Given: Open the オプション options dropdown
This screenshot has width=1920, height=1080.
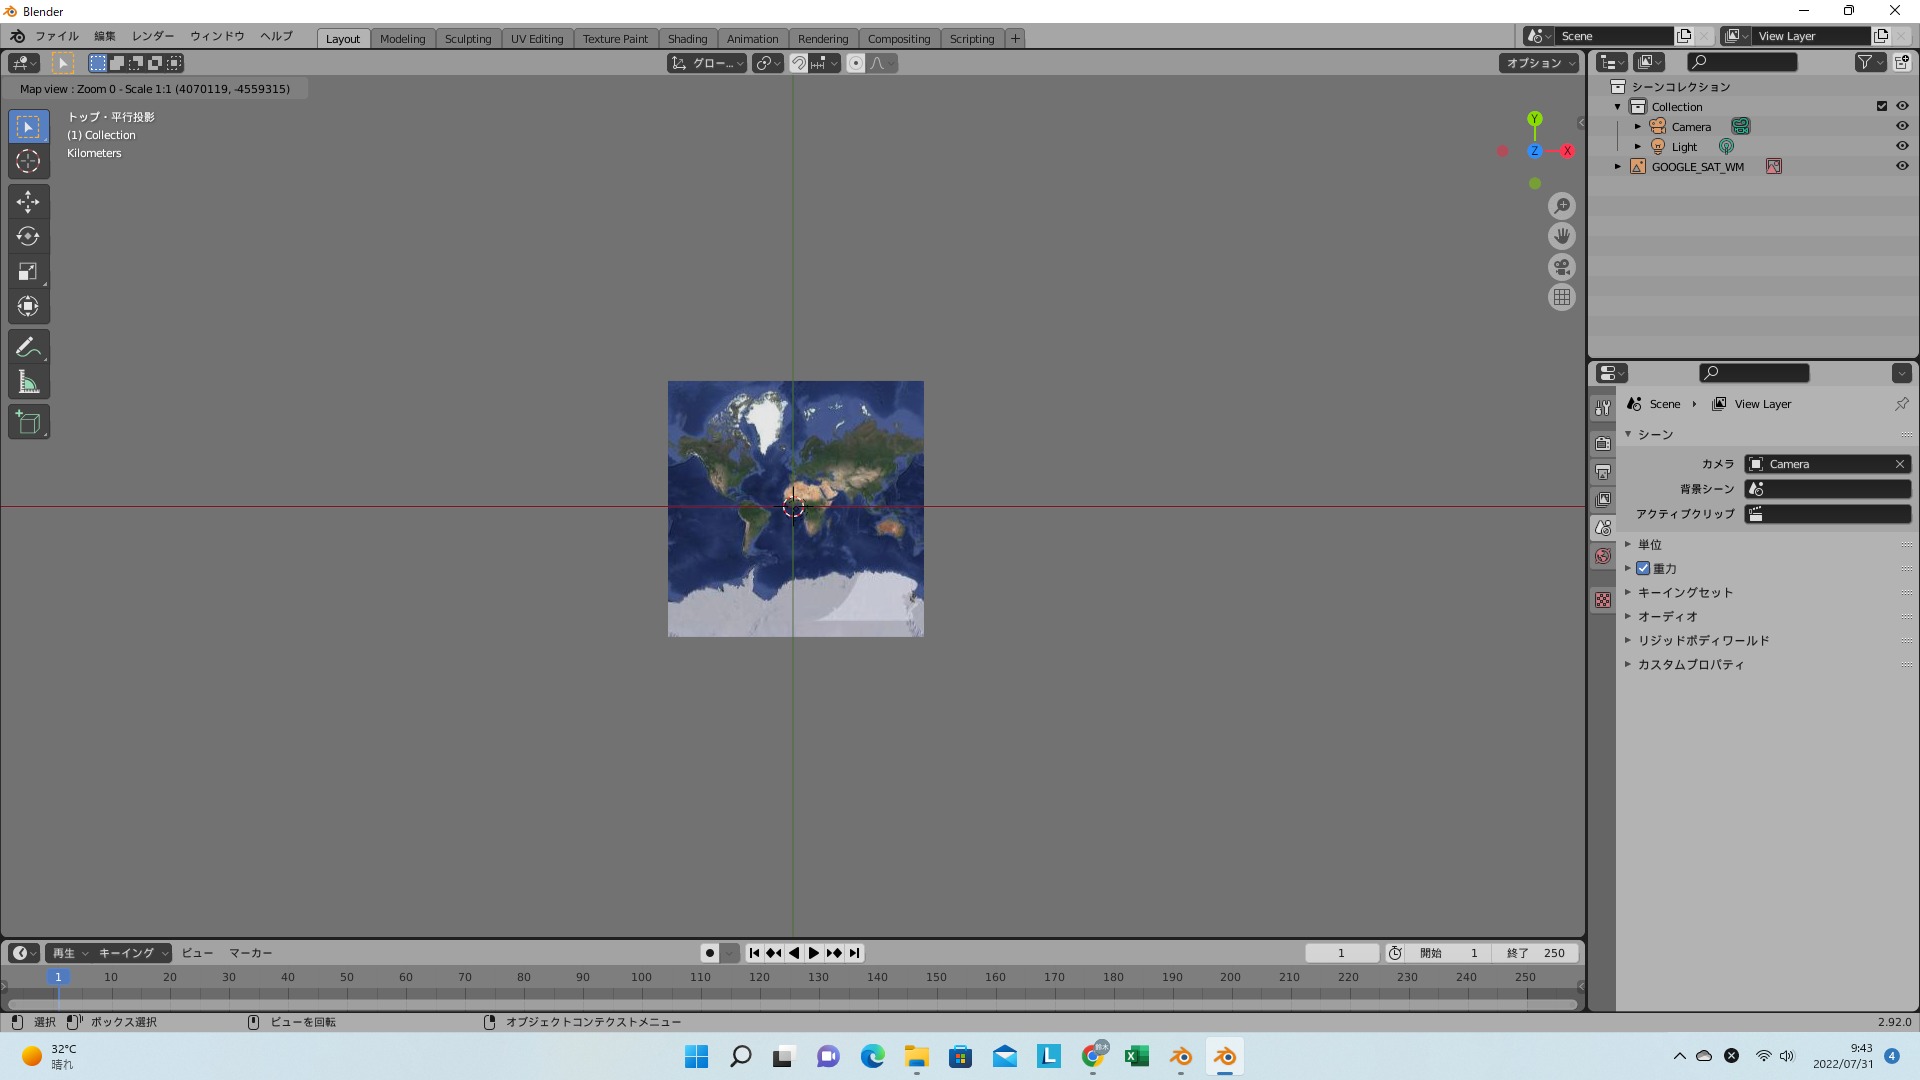Looking at the screenshot, I should pos(1540,63).
